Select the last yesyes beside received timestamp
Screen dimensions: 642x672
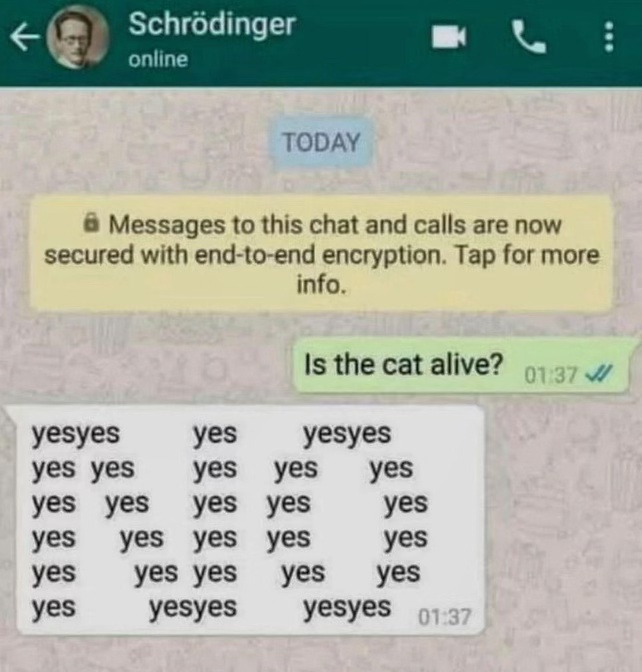click(x=347, y=608)
